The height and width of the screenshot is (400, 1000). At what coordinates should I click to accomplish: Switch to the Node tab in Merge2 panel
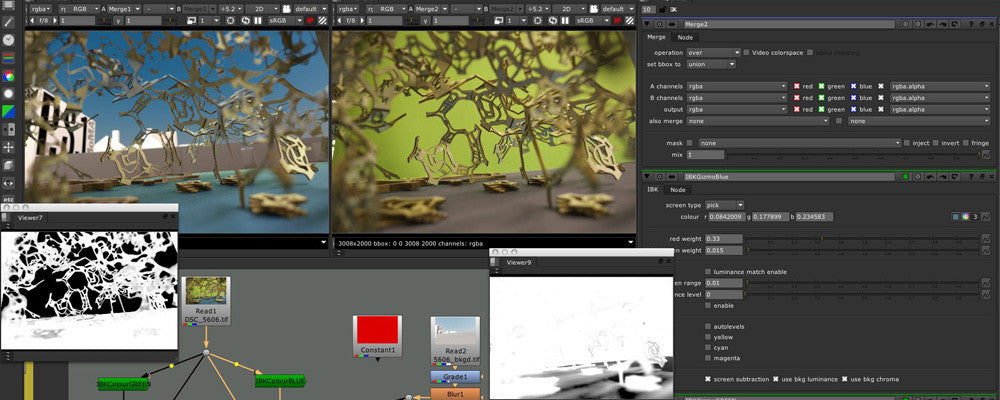[x=685, y=37]
